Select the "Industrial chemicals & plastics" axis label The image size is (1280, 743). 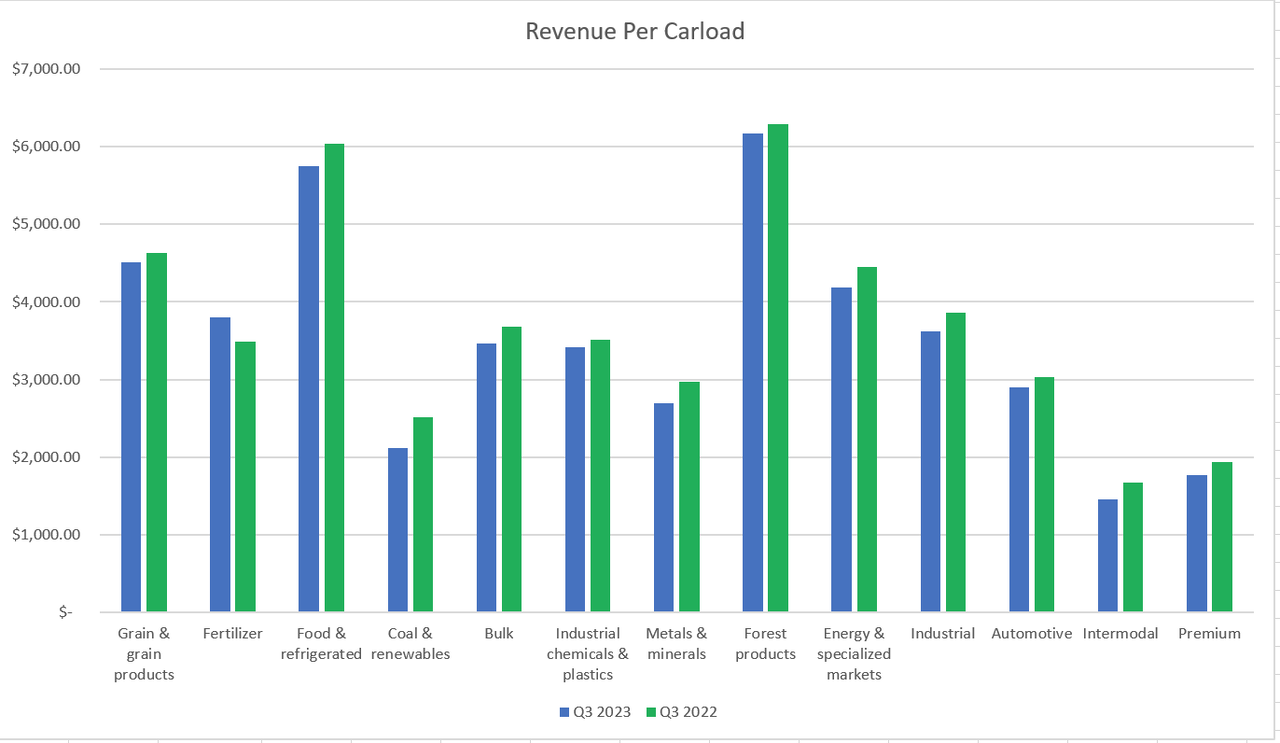(587, 654)
